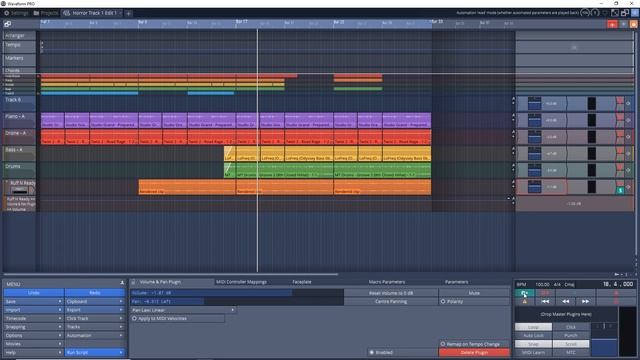Image resolution: width=640 pixels, height=360 pixels.
Task: Switch to the Faceplate tab
Action: 302,282
